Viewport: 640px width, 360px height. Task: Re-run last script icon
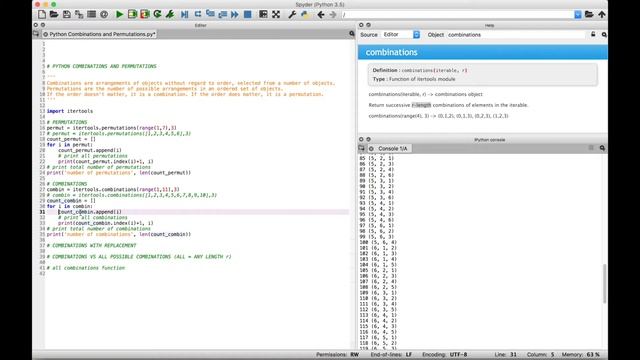(x=157, y=14)
